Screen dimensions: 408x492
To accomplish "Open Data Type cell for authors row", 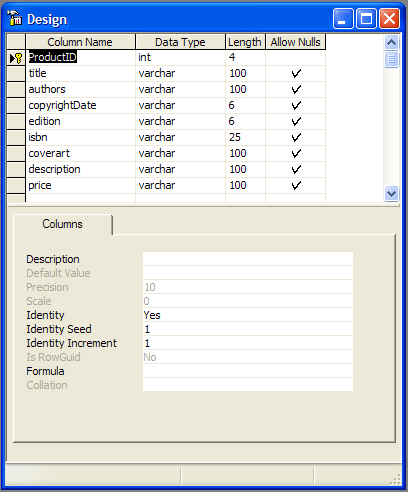I will [x=180, y=89].
